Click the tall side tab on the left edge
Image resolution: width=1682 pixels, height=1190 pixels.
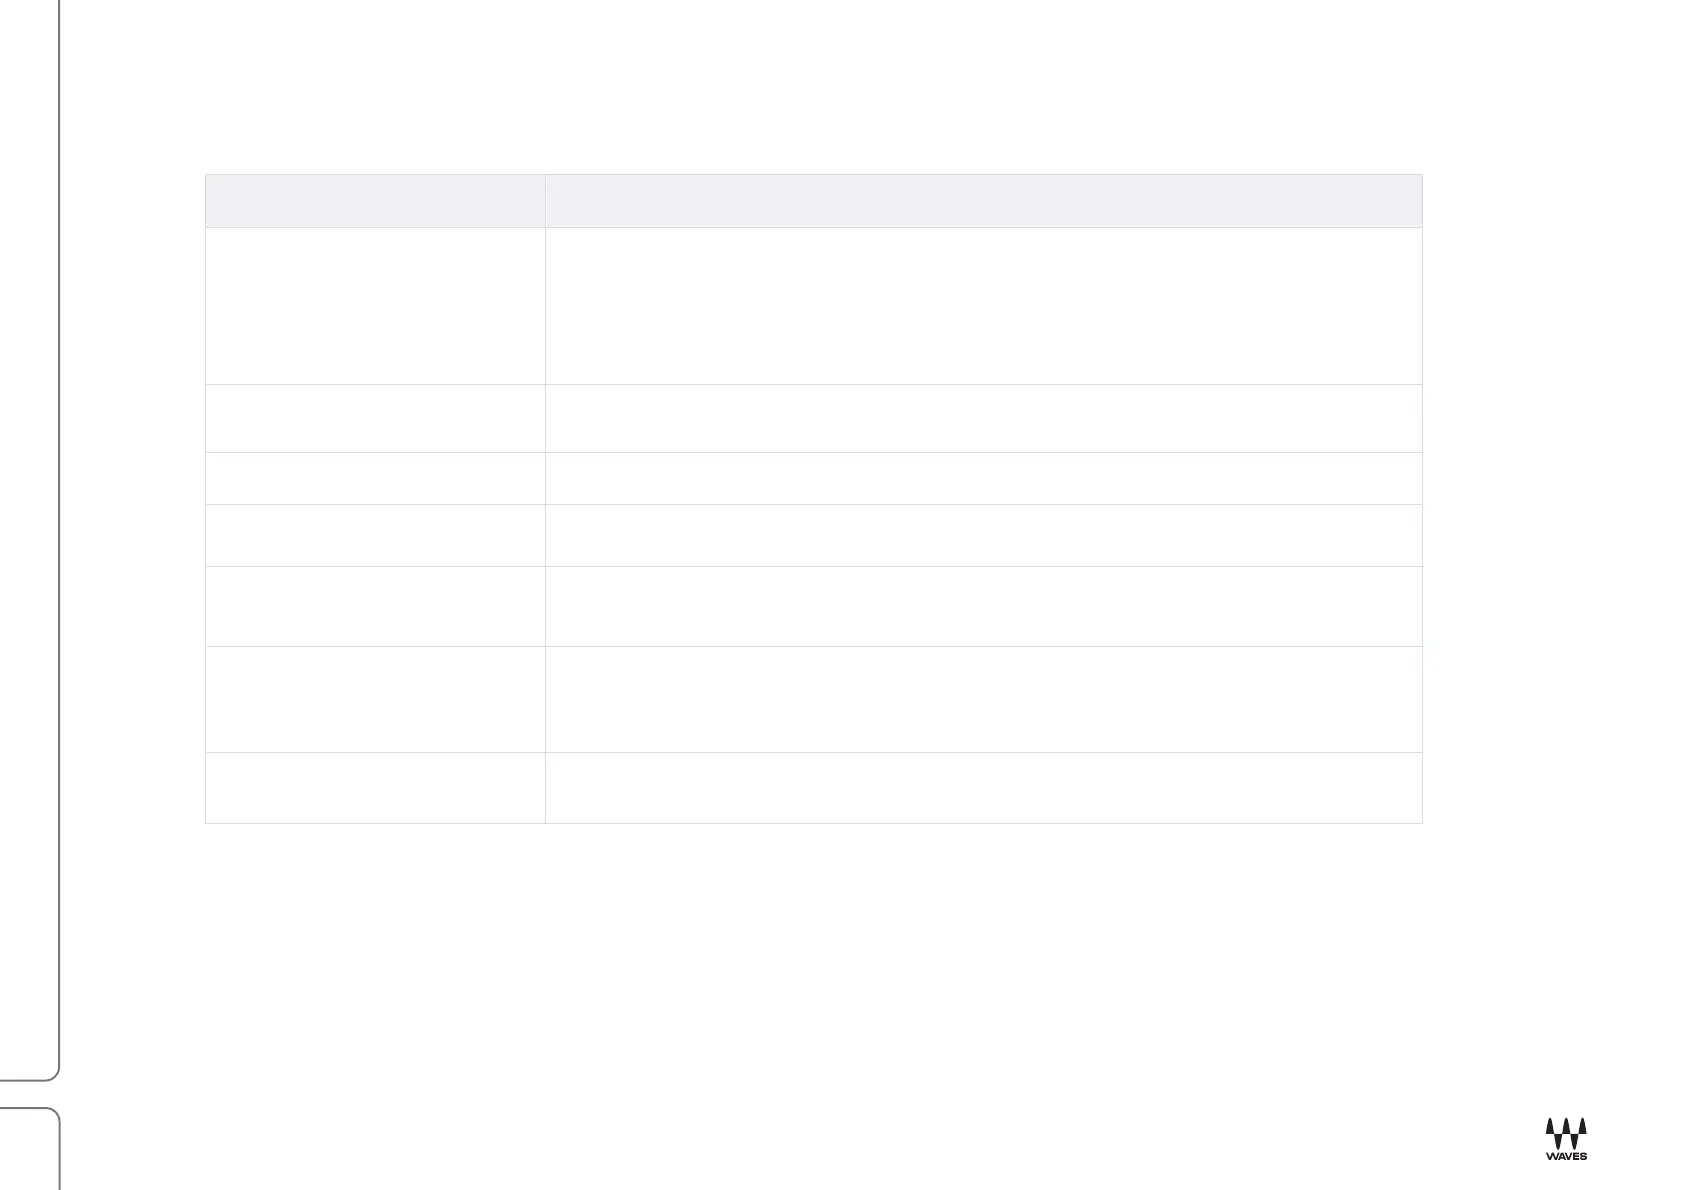coord(29,540)
